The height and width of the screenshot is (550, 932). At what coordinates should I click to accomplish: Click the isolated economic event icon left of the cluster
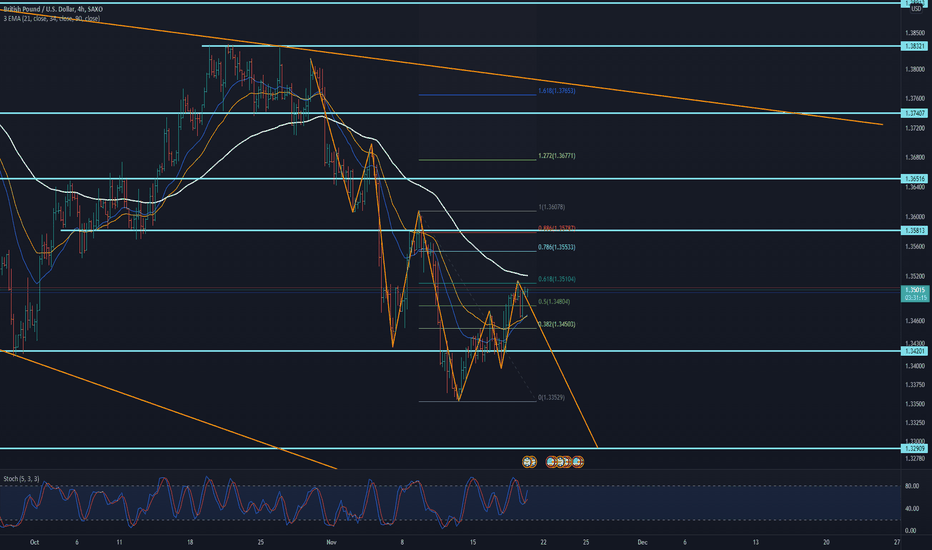pos(529,461)
